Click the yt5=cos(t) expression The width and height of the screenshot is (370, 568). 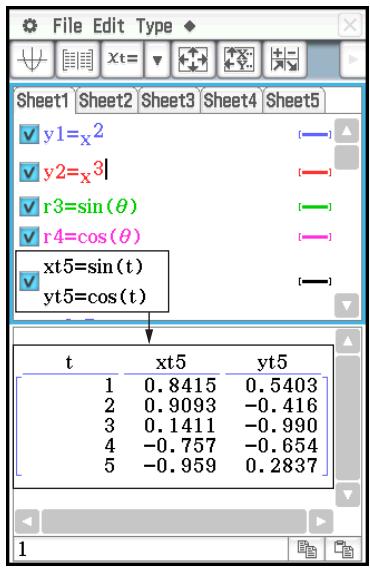95,297
